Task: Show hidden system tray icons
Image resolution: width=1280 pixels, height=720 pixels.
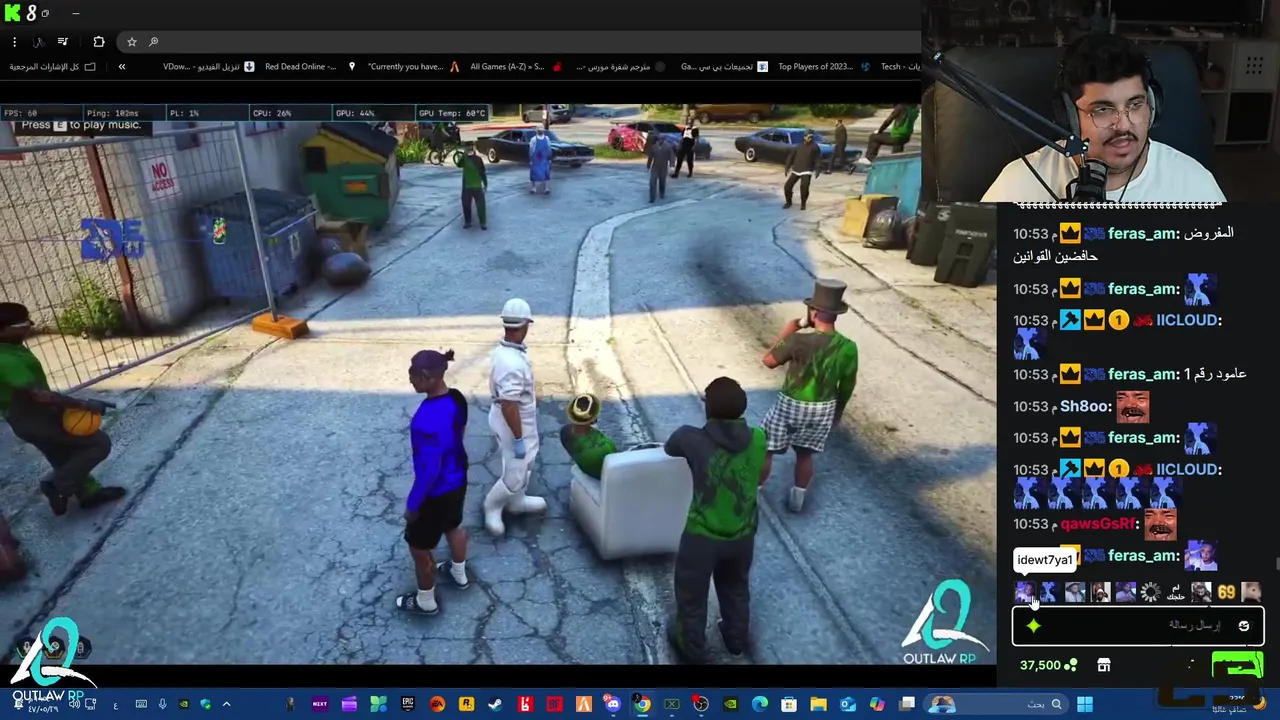Action: 226,704
